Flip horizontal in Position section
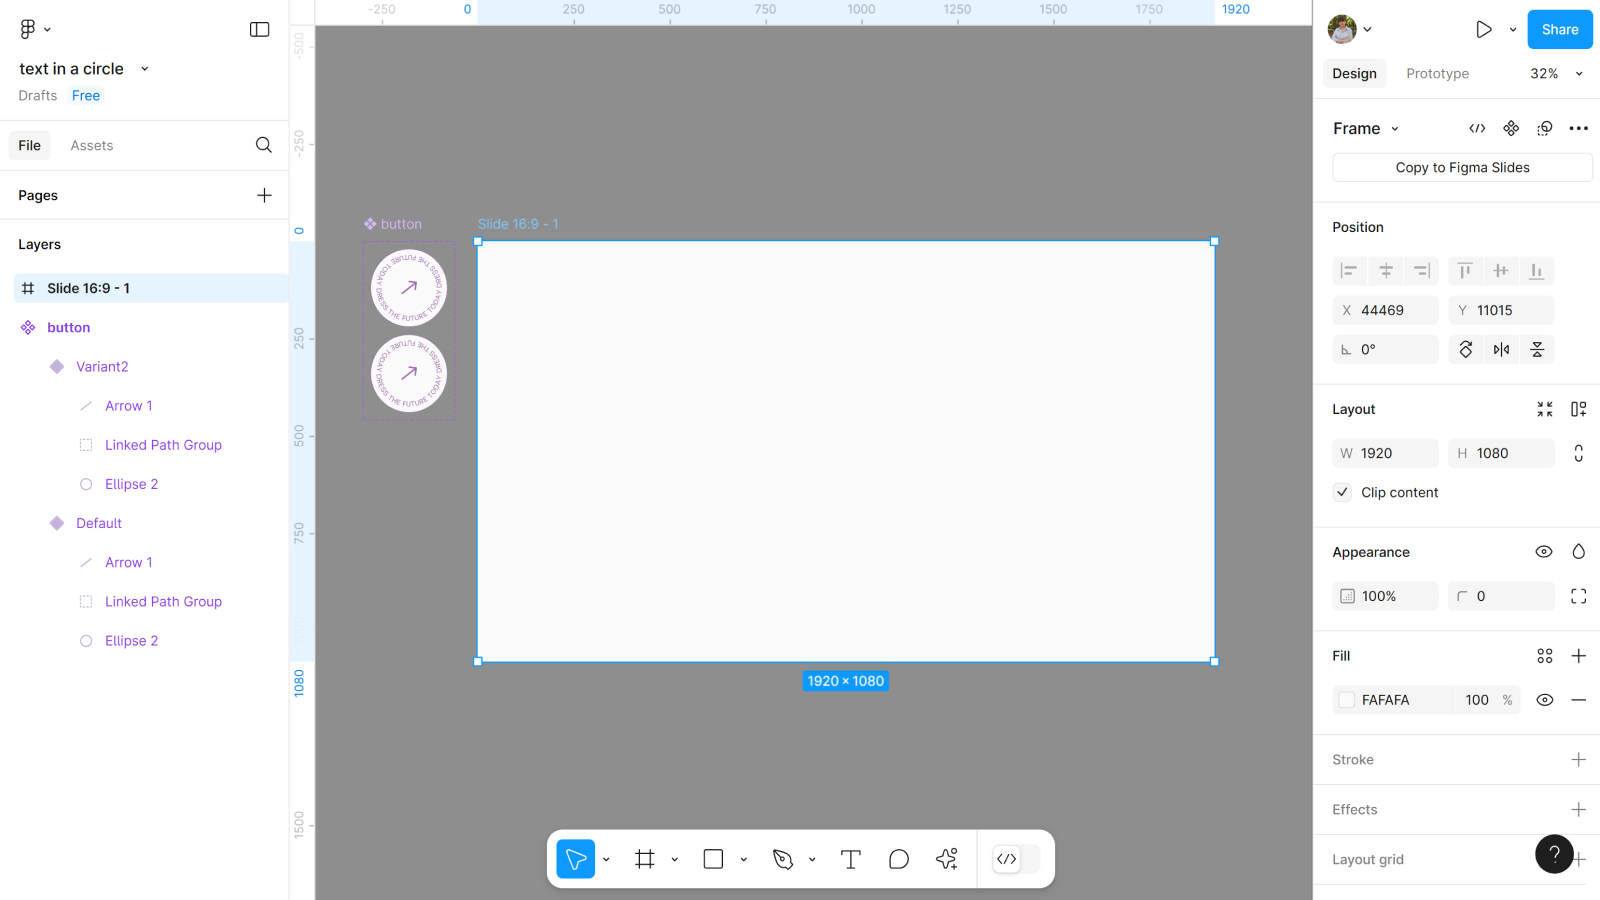 coord(1501,349)
